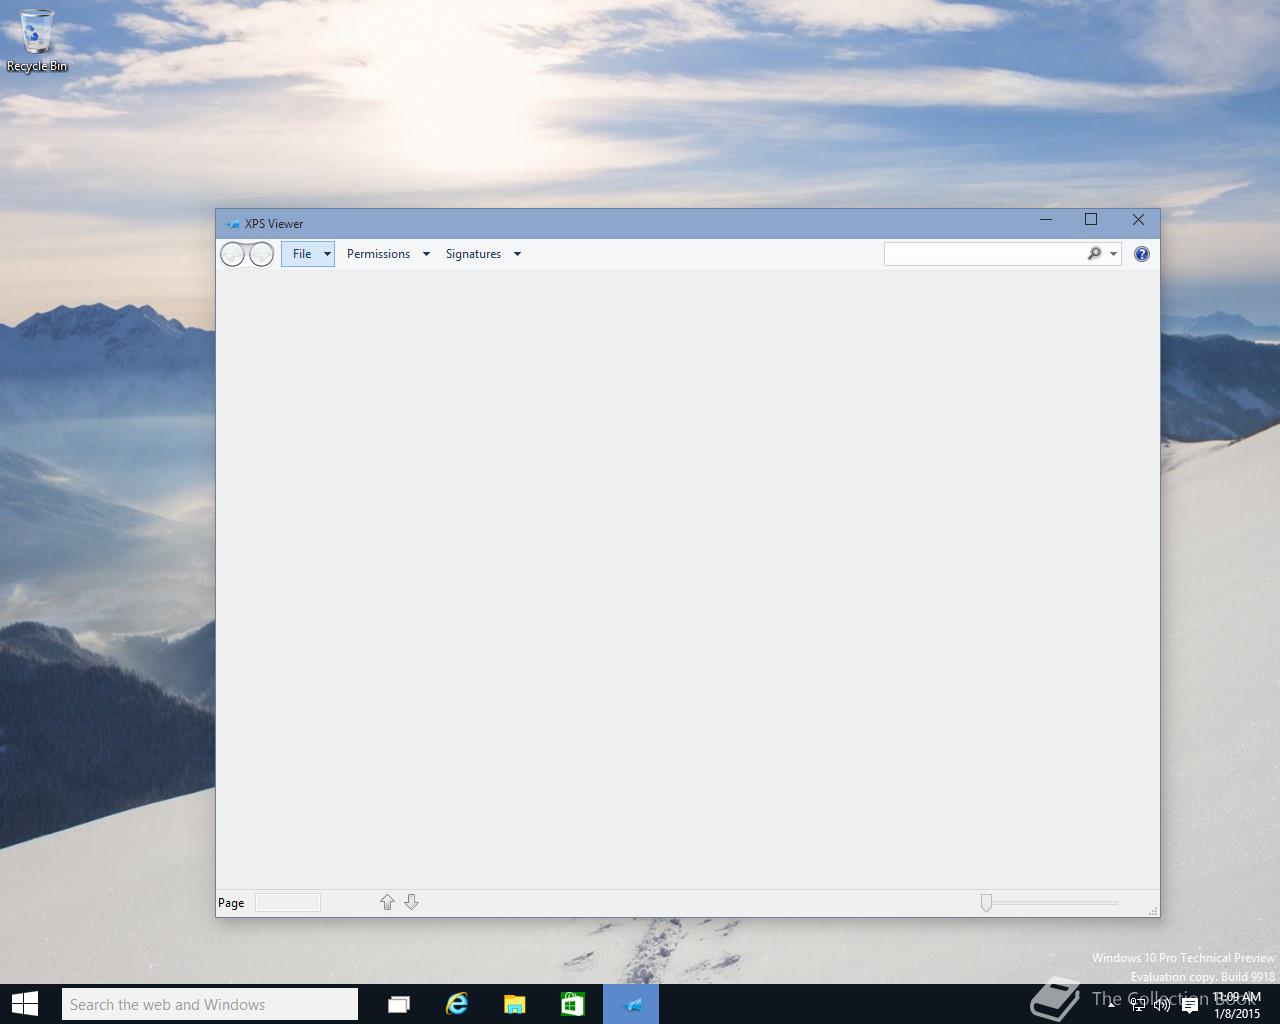Open the Permissions menu
This screenshot has height=1024, width=1280.
point(378,254)
